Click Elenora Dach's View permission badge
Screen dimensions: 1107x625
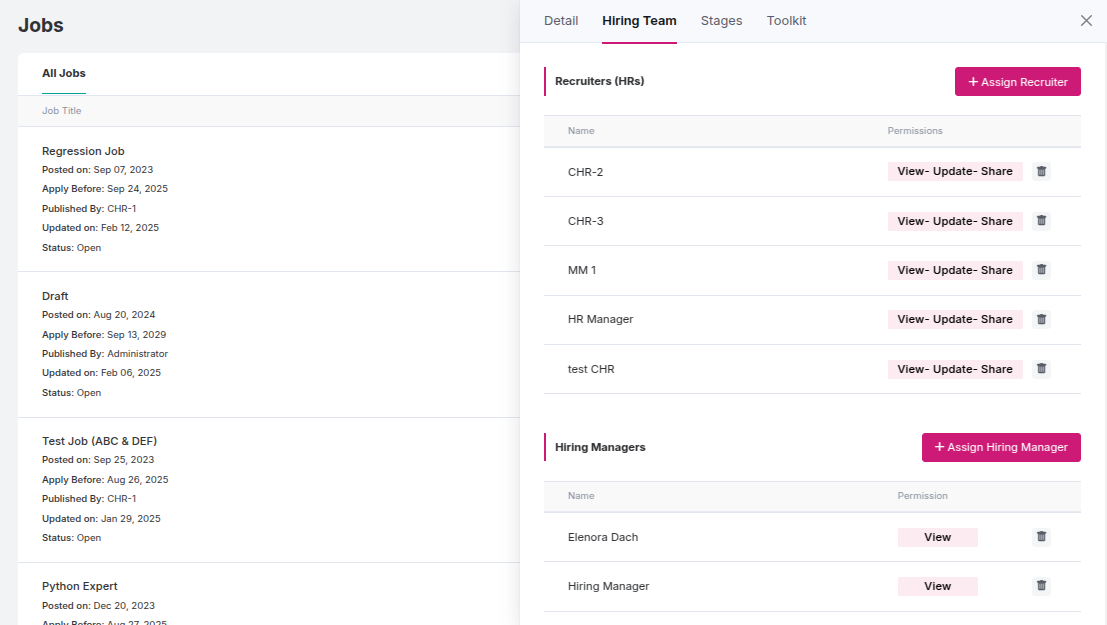[938, 537]
